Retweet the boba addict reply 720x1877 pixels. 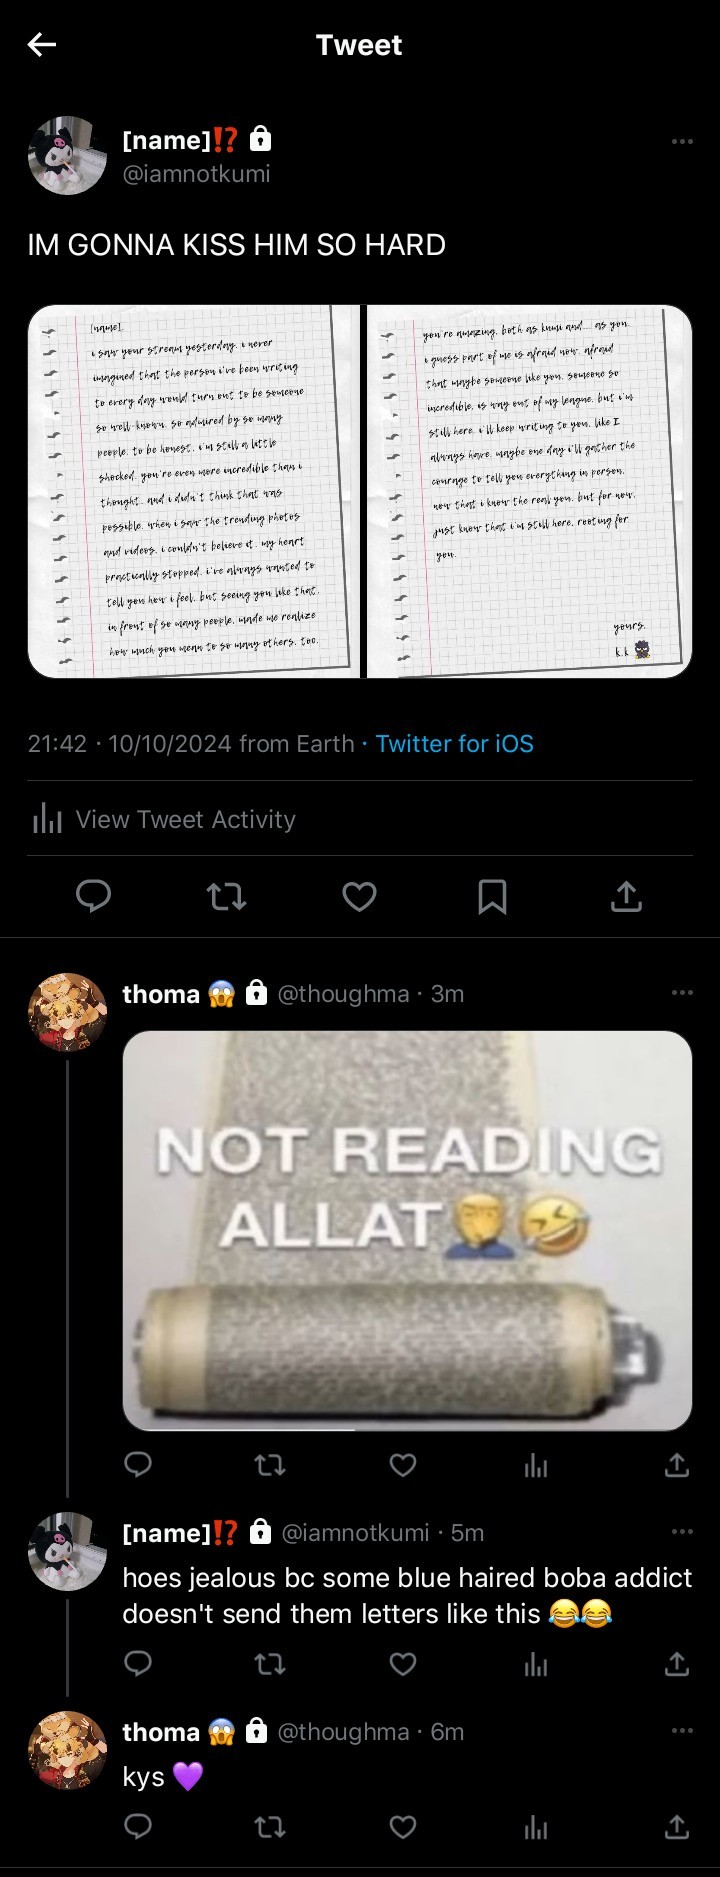[x=270, y=1664]
